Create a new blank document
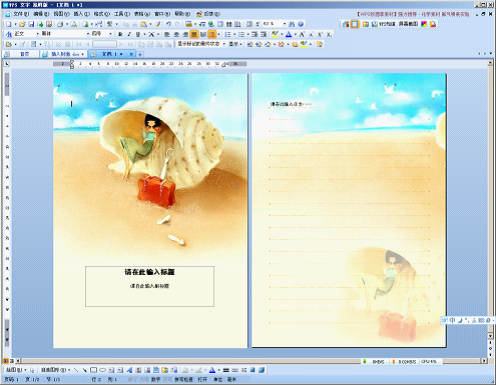Screen dimensions: 496x385 (9, 24)
